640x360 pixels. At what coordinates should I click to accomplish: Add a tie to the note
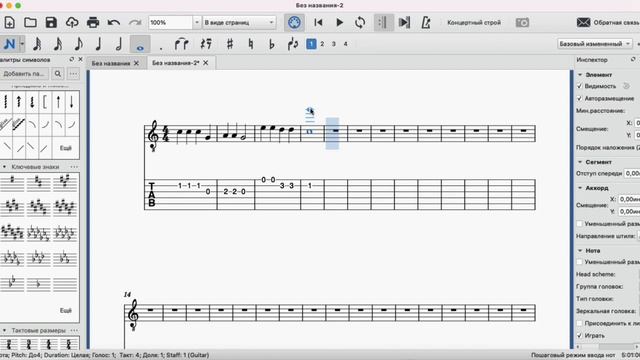pyautogui.click(x=181, y=44)
